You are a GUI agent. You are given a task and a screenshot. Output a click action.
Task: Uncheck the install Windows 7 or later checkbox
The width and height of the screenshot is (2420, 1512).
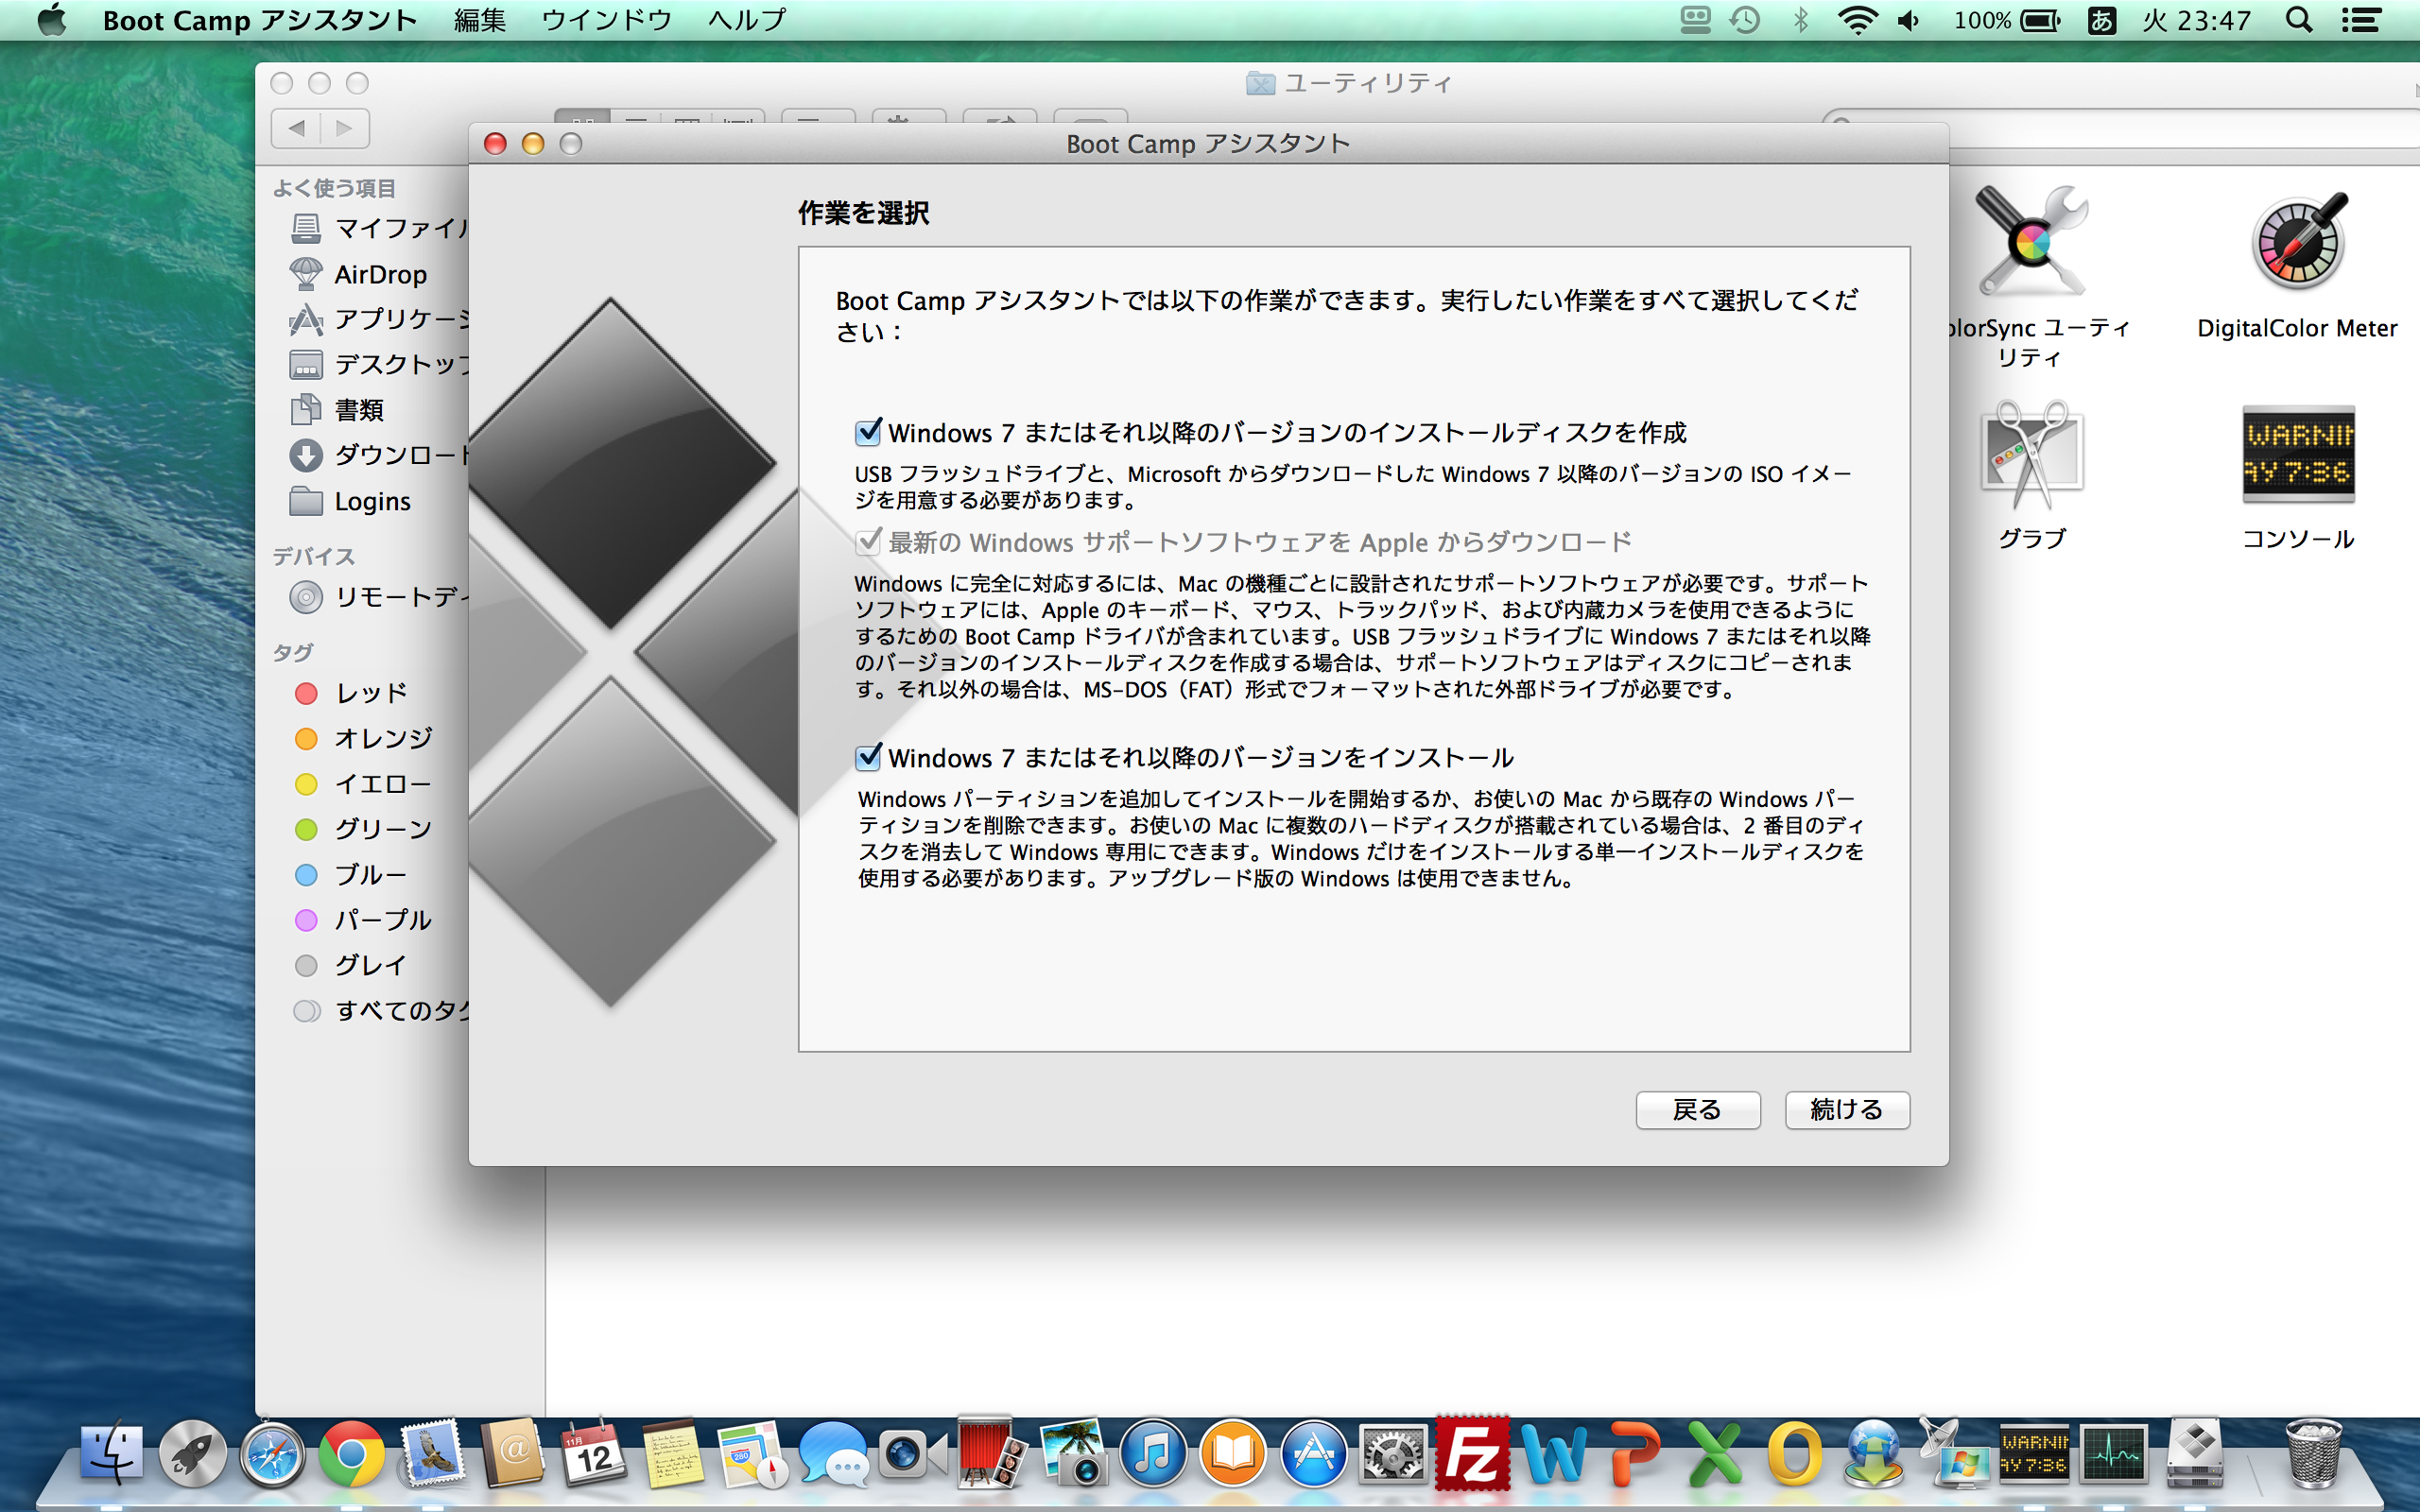tap(868, 757)
